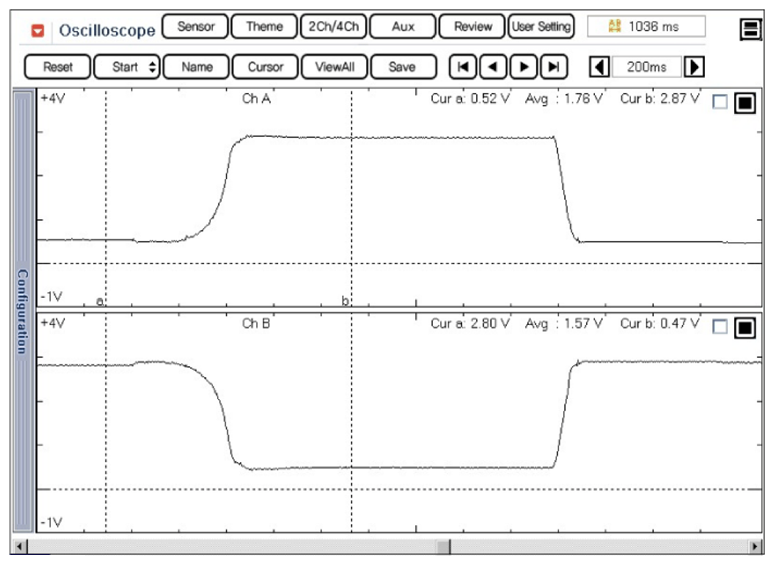
Task: Click the Ch A black square icon
Action: coord(744,103)
